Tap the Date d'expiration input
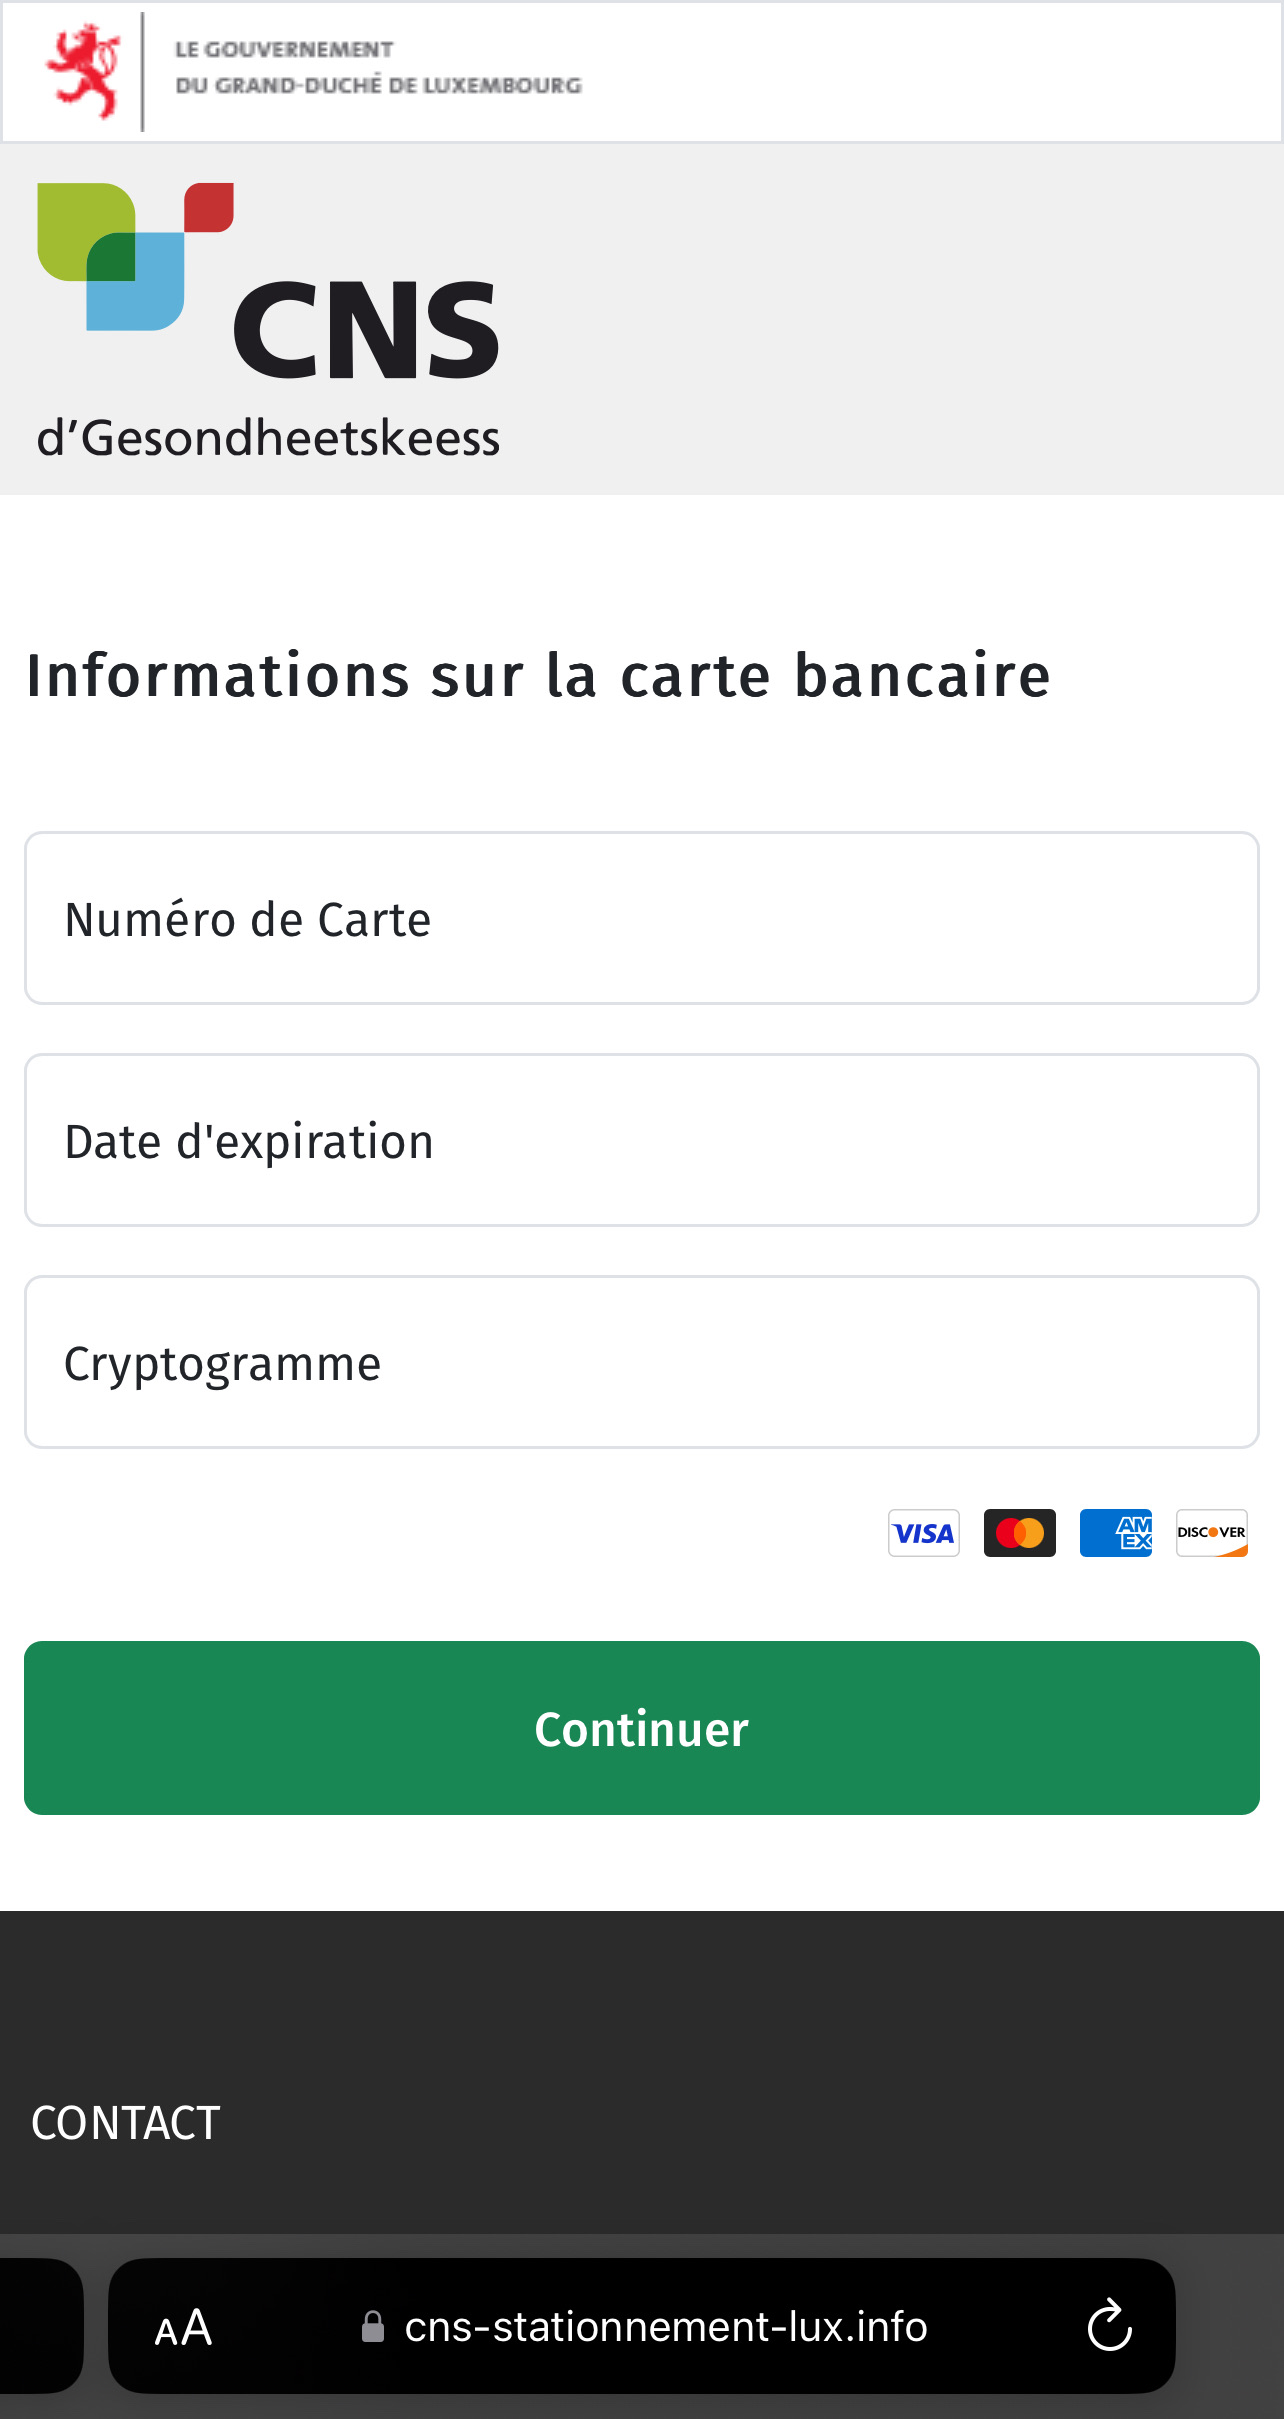This screenshot has height=2419, width=1284. (641, 1140)
